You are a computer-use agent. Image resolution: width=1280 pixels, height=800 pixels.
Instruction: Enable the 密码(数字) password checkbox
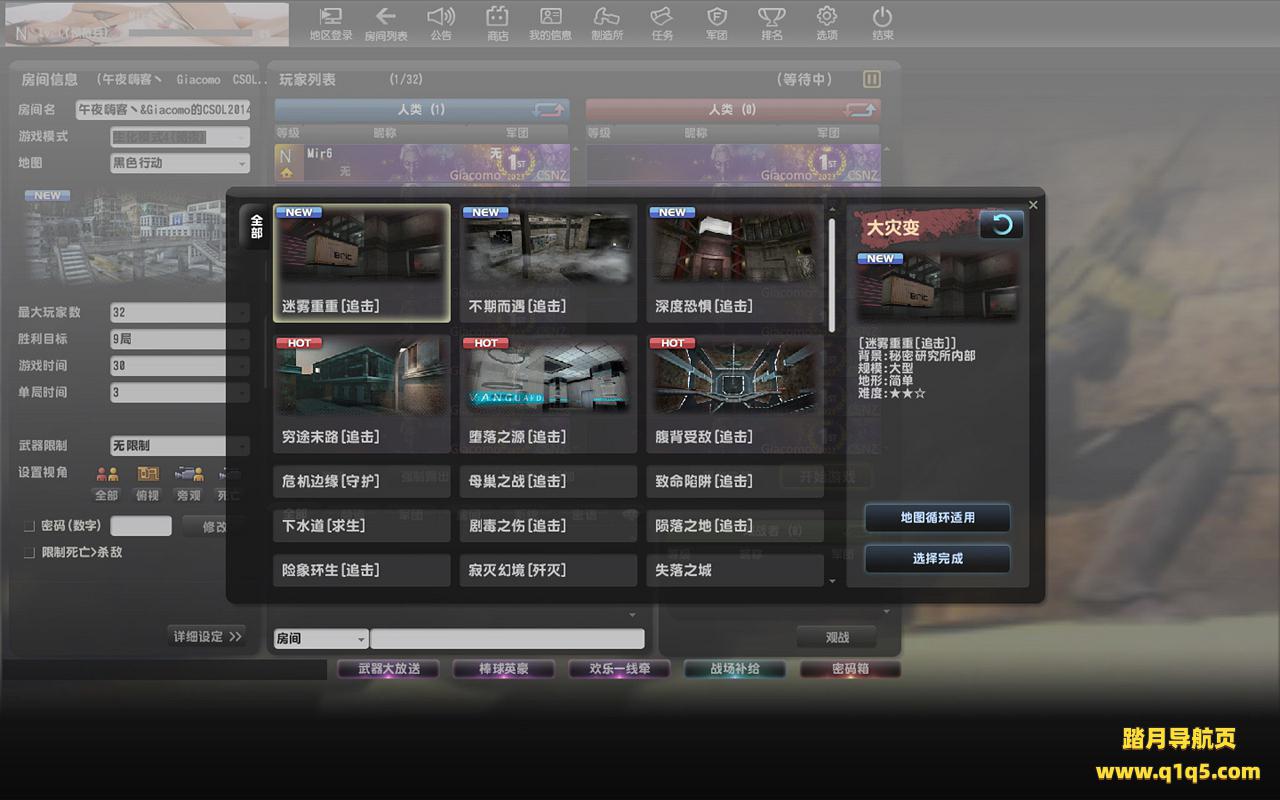(29, 526)
